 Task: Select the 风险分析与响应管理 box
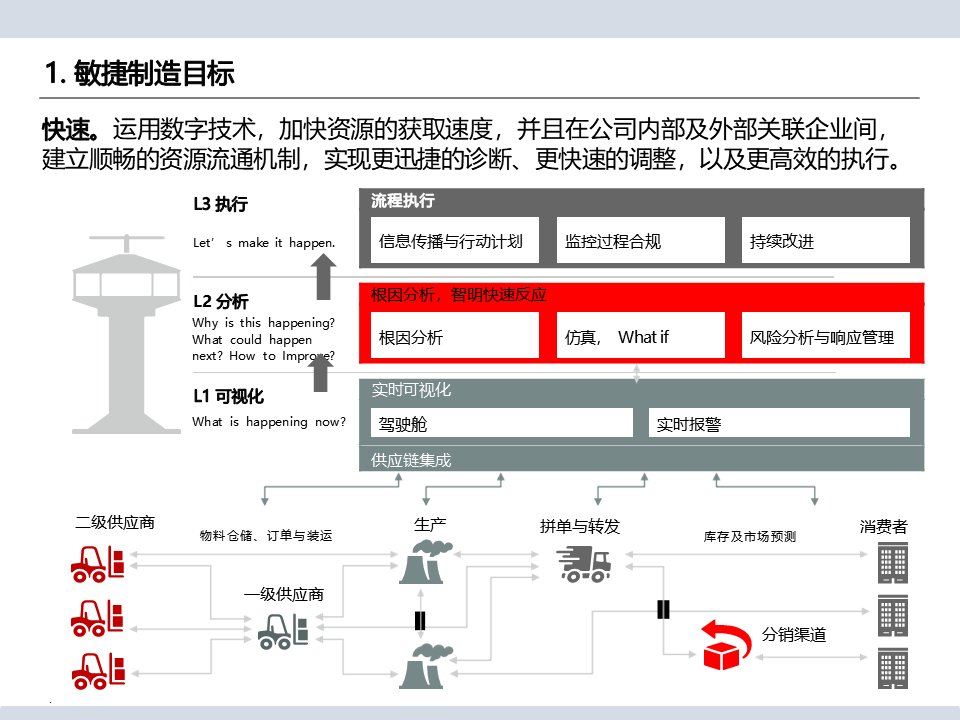point(825,336)
